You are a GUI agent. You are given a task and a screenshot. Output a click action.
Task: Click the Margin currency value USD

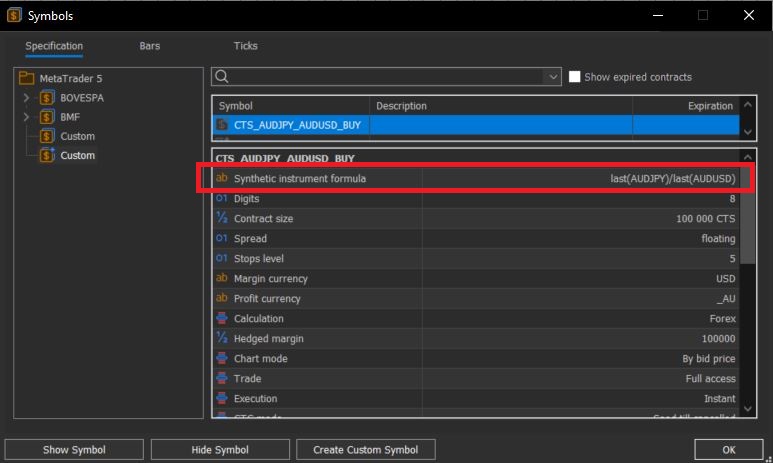[725, 279]
